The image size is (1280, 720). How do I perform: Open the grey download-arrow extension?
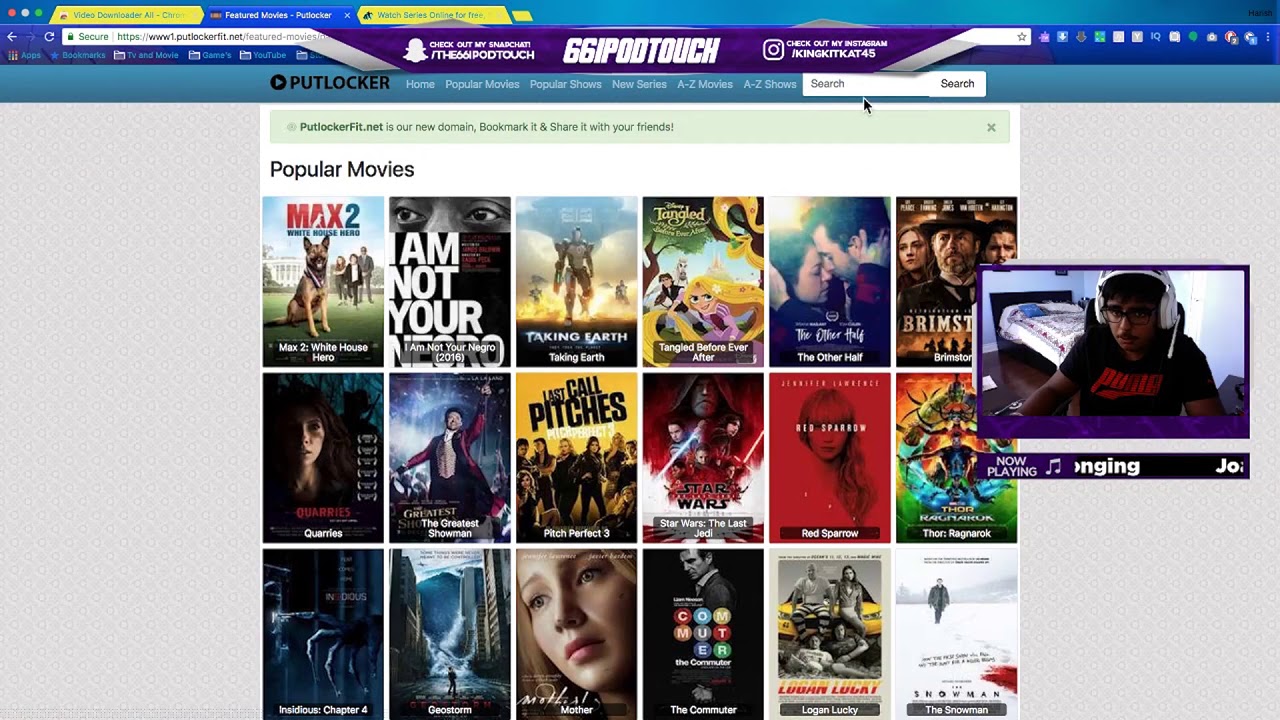[x=1081, y=37]
